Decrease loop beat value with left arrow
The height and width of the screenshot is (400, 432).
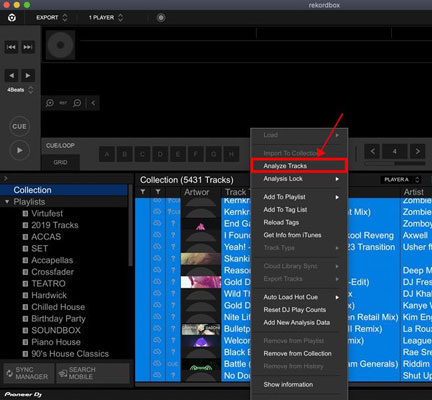(373, 152)
